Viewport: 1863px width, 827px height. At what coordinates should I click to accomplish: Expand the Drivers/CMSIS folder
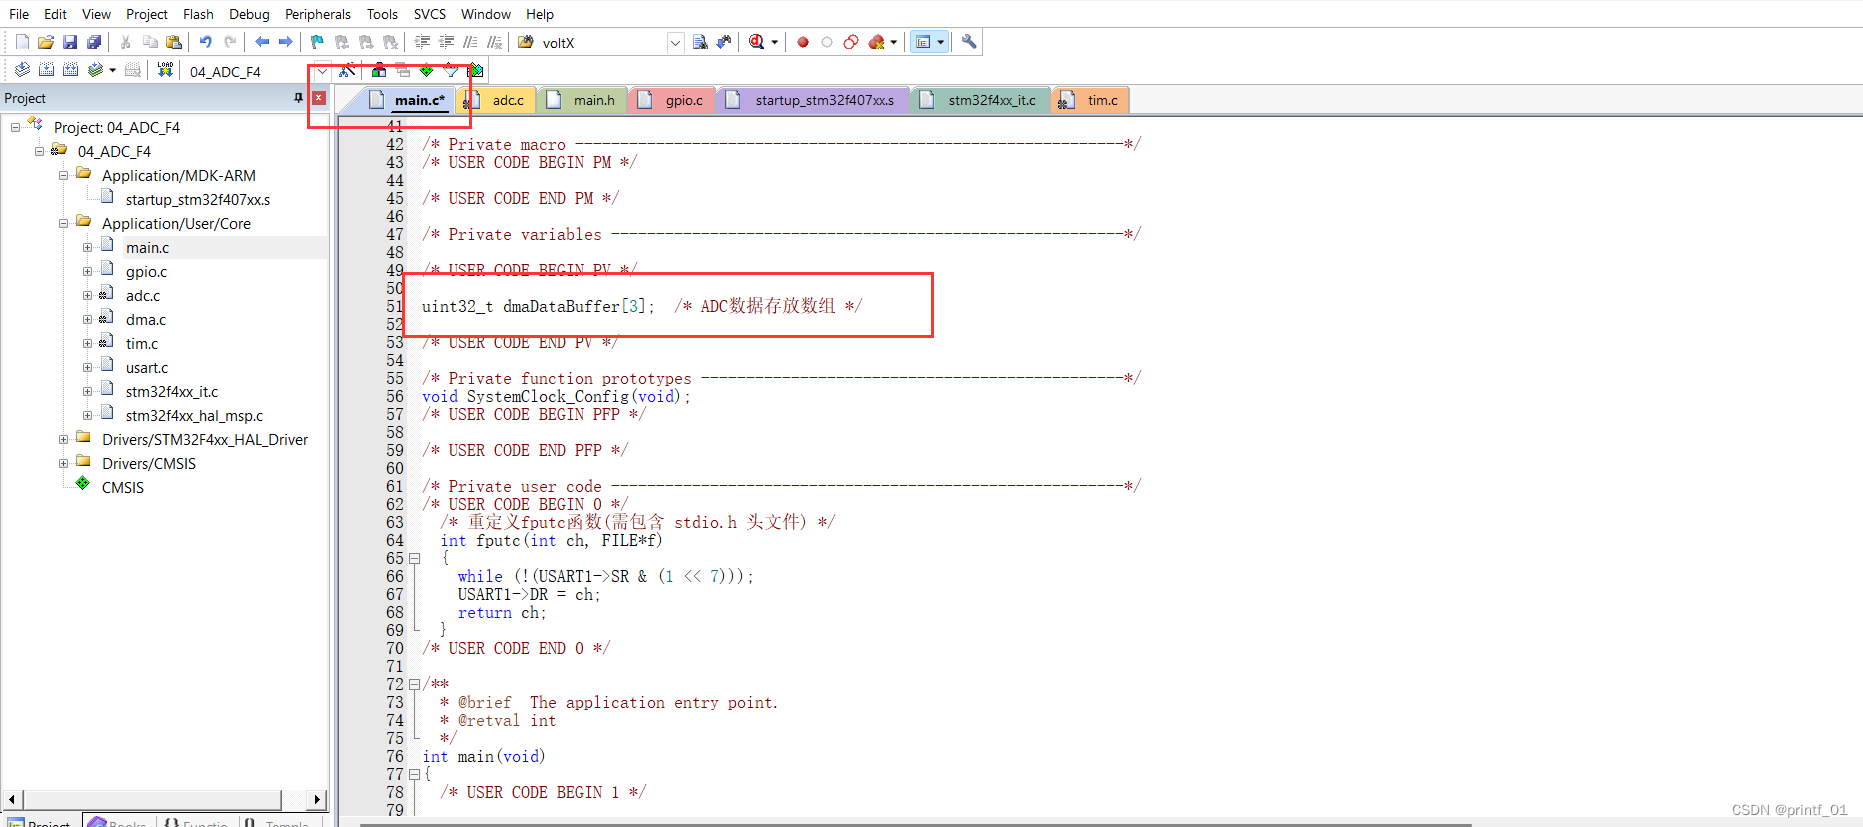(63, 463)
